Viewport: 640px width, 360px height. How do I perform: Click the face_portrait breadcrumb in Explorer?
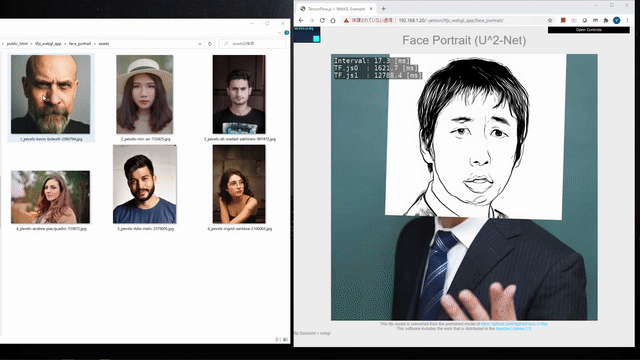[x=80, y=44]
